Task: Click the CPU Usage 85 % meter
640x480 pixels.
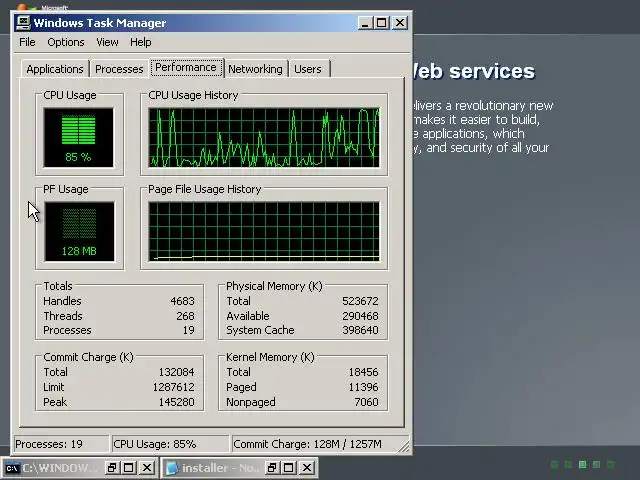Action: (78, 138)
